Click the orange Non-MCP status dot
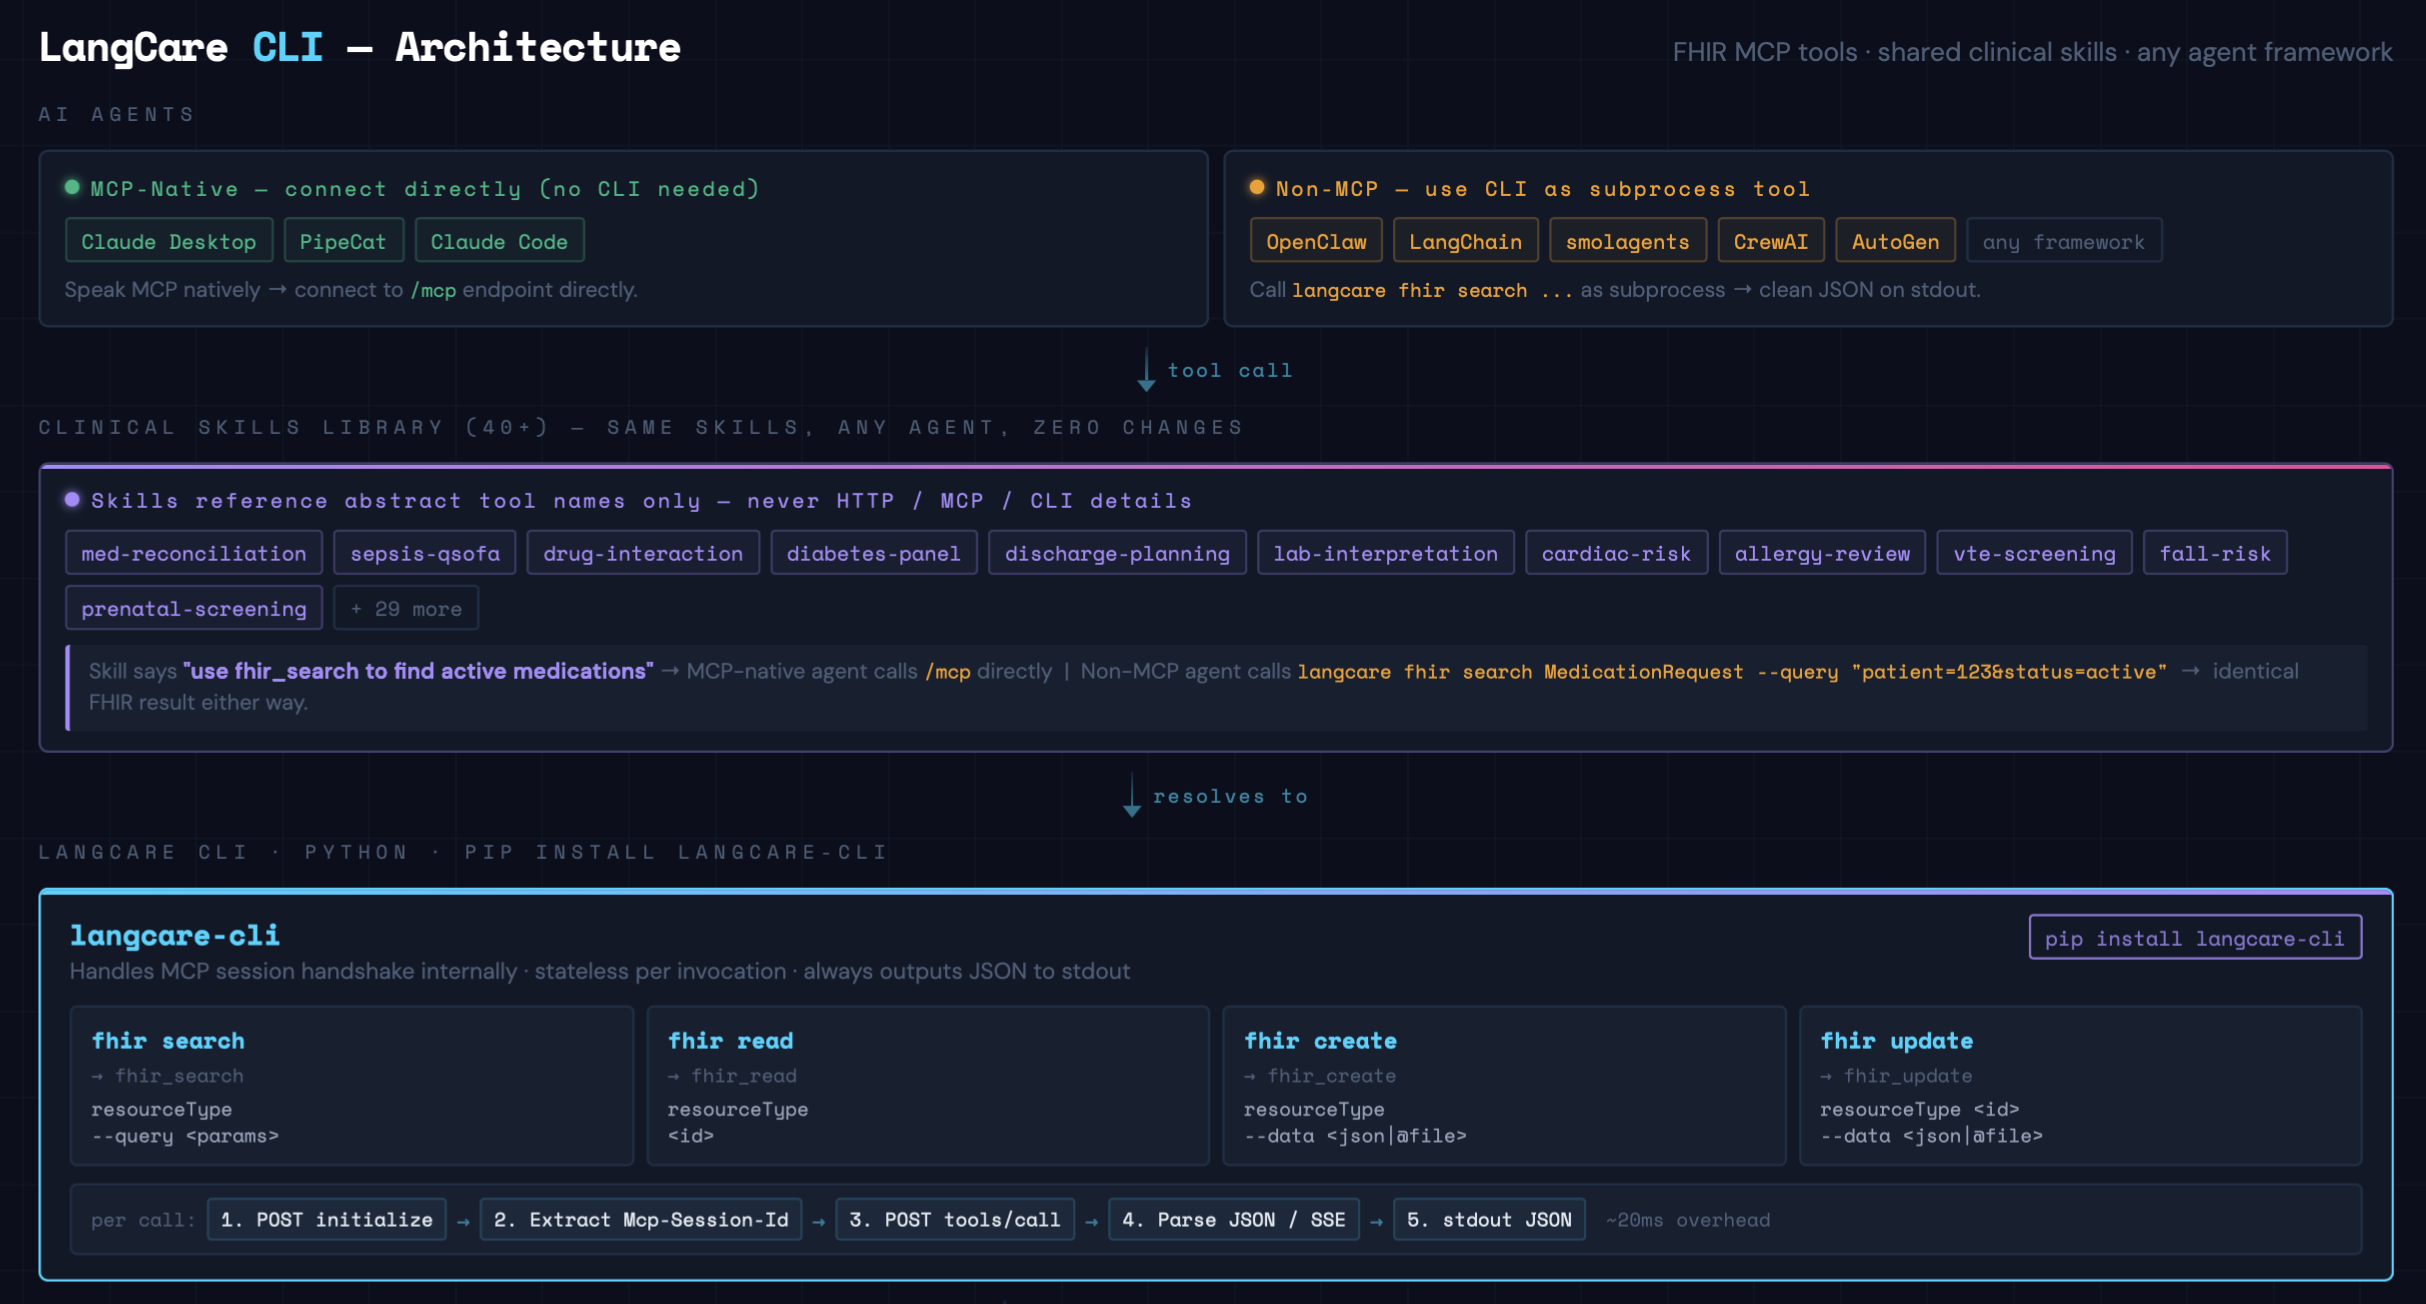The width and height of the screenshot is (2426, 1304). pos(1257,187)
